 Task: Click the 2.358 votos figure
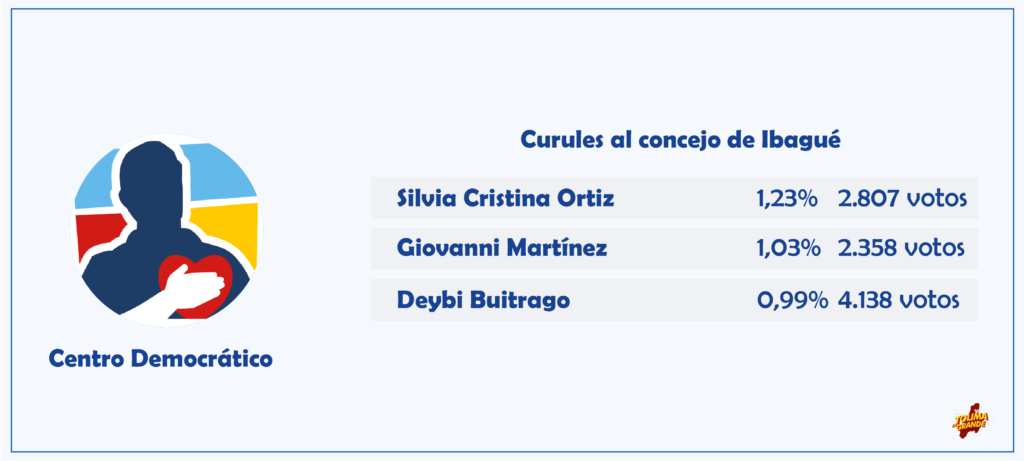901,249
